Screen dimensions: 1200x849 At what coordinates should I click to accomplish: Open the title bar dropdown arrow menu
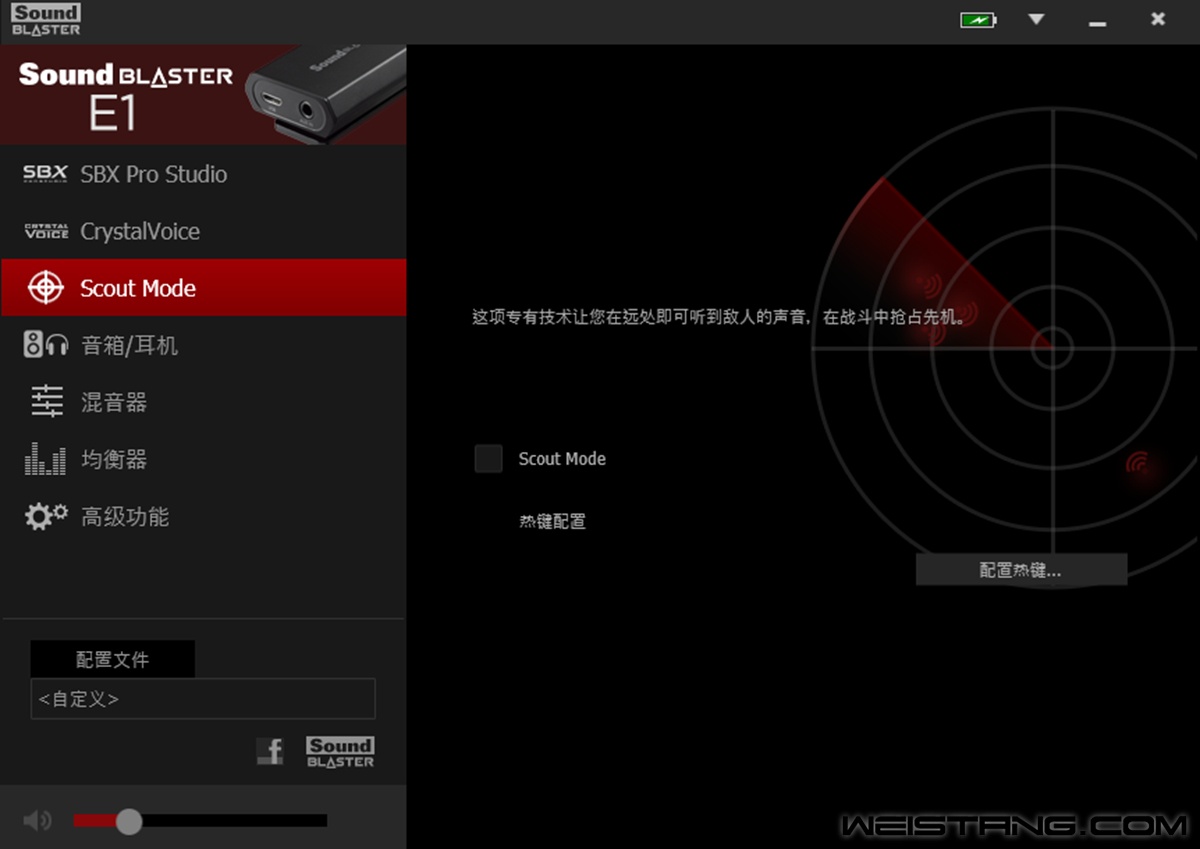tap(1036, 19)
